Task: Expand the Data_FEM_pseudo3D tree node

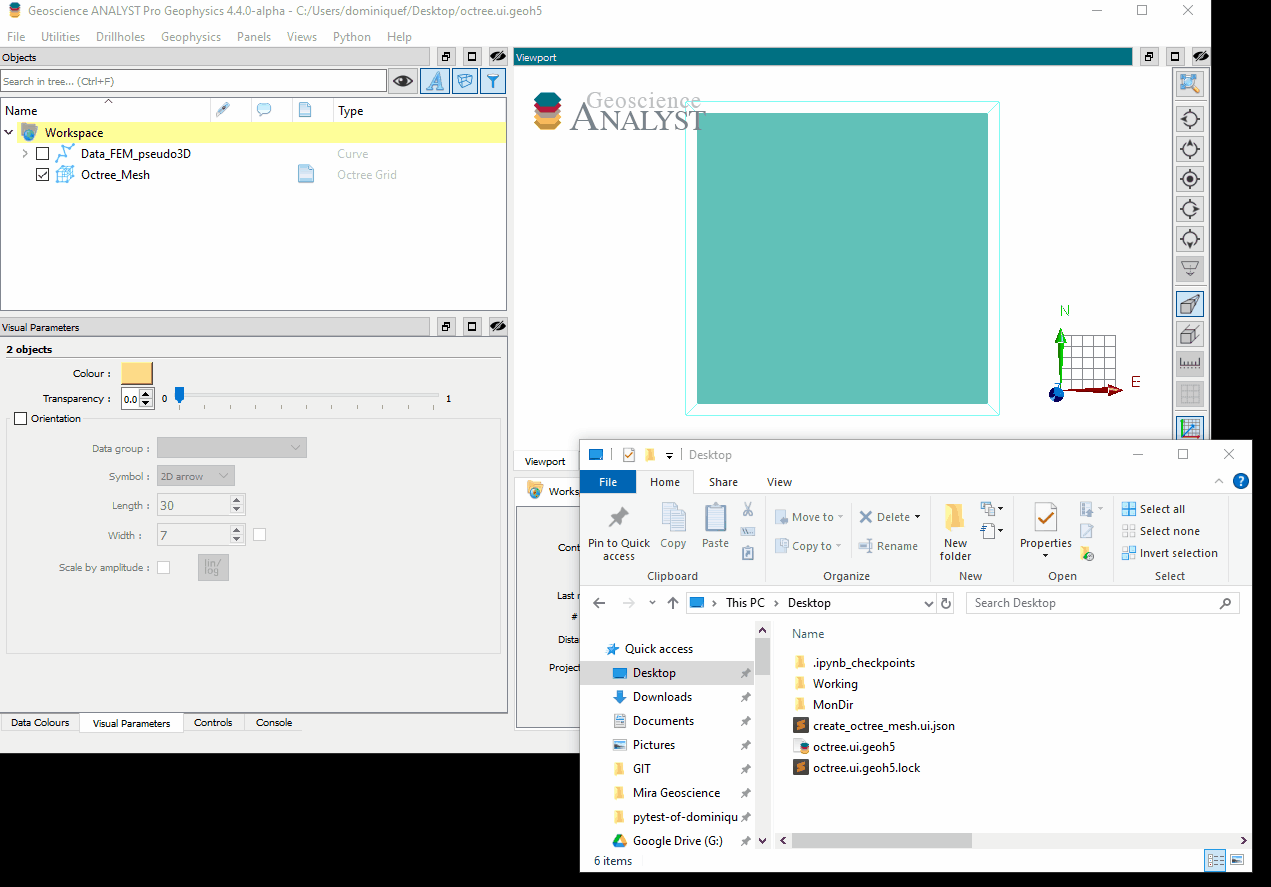Action: click(25, 154)
